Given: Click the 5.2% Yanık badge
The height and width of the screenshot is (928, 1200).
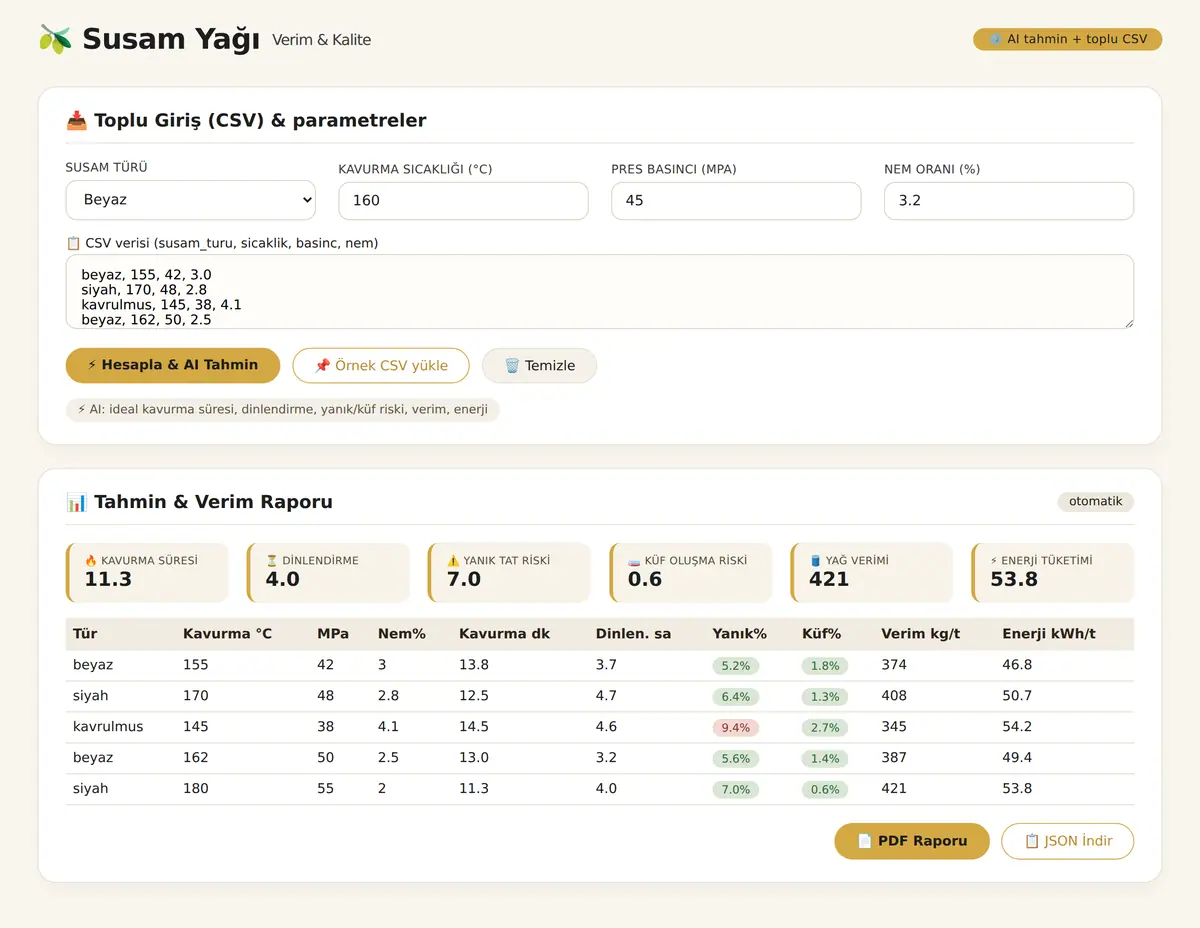Looking at the screenshot, I should click(x=736, y=666).
